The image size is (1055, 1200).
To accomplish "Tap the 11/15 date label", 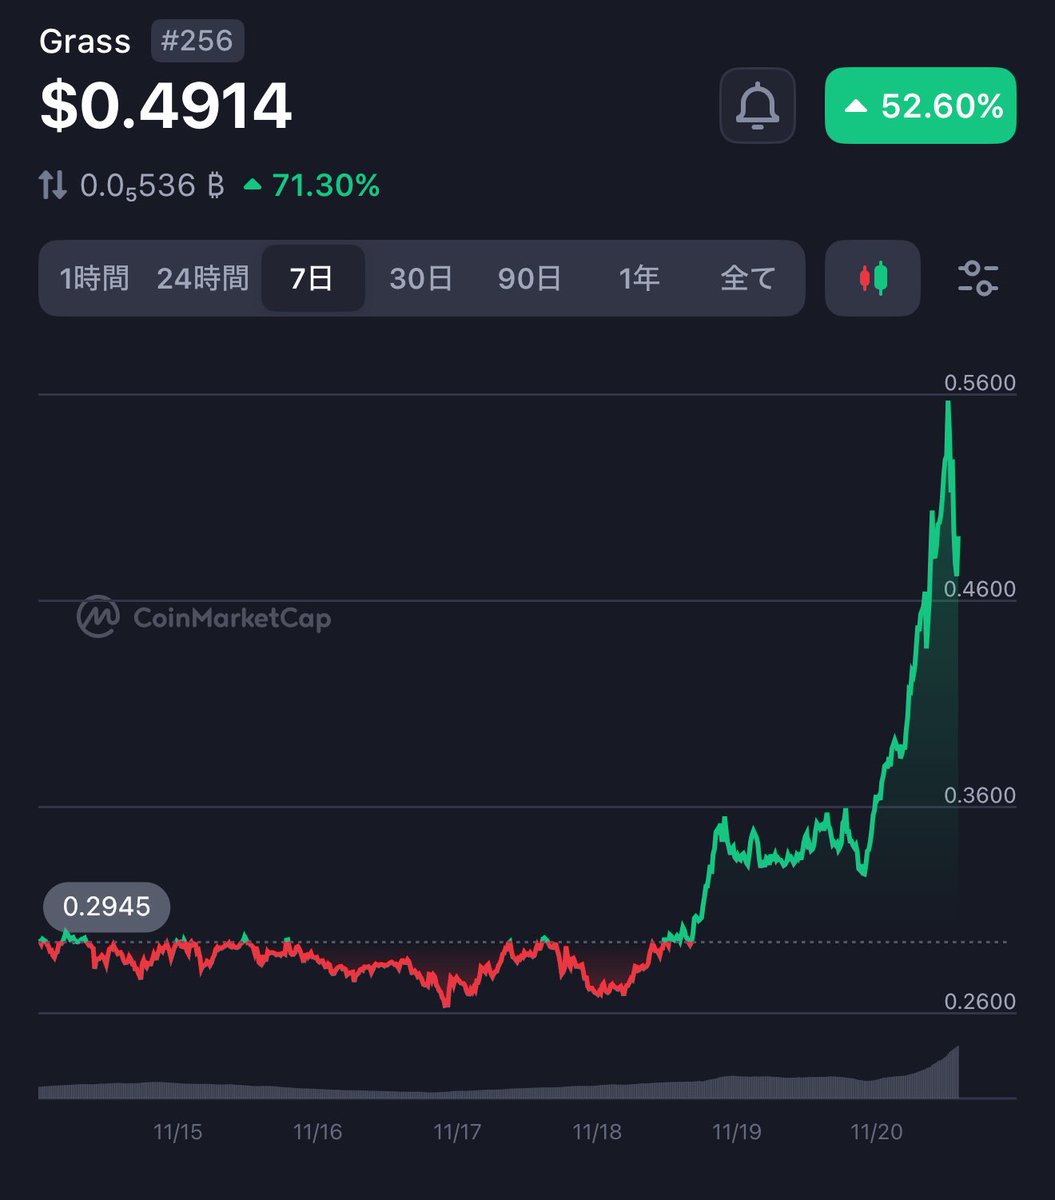I will tap(178, 1132).
